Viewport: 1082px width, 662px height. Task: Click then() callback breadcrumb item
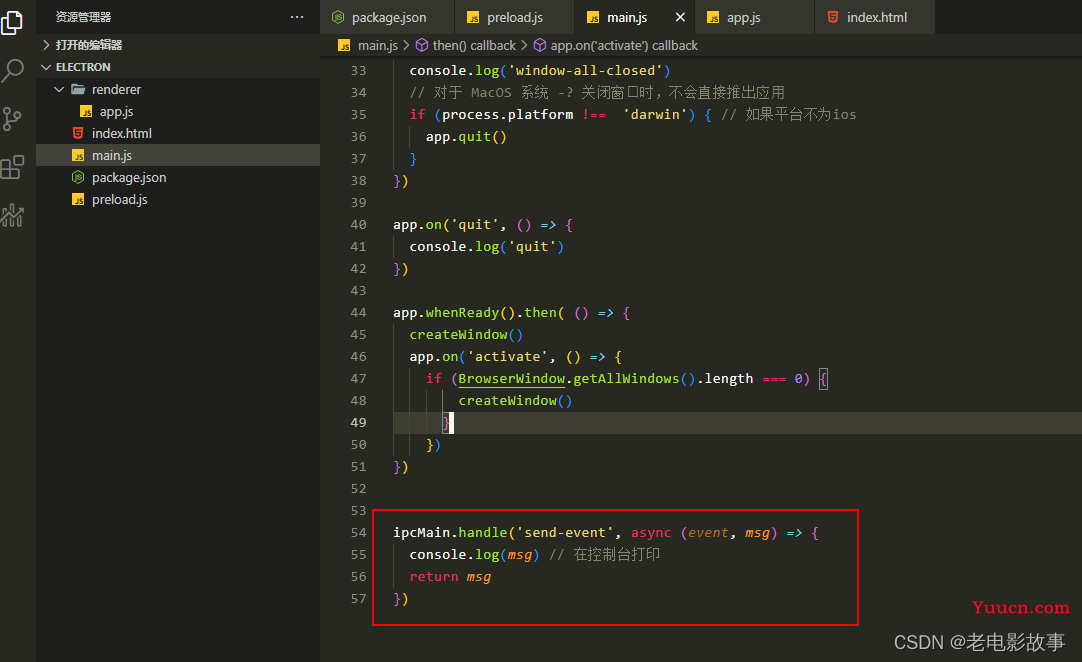coord(474,46)
